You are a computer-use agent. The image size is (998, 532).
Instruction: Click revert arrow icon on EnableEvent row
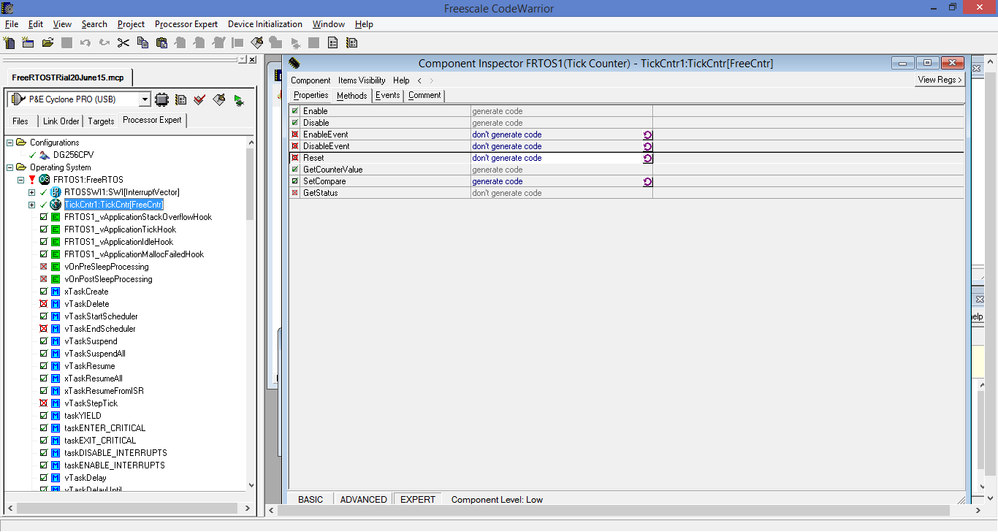coord(647,135)
